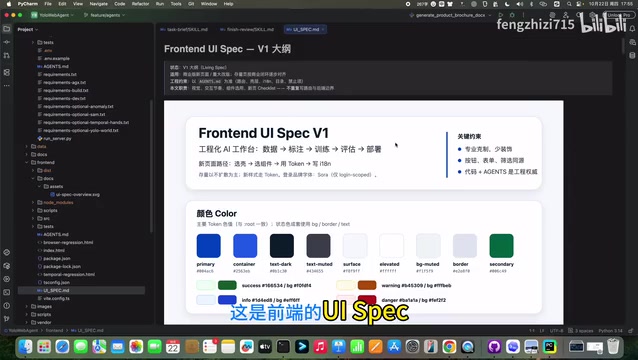Click the Project panel vertical scrollbar
Viewport: 638px width, 360px height.
click(x=152, y=167)
